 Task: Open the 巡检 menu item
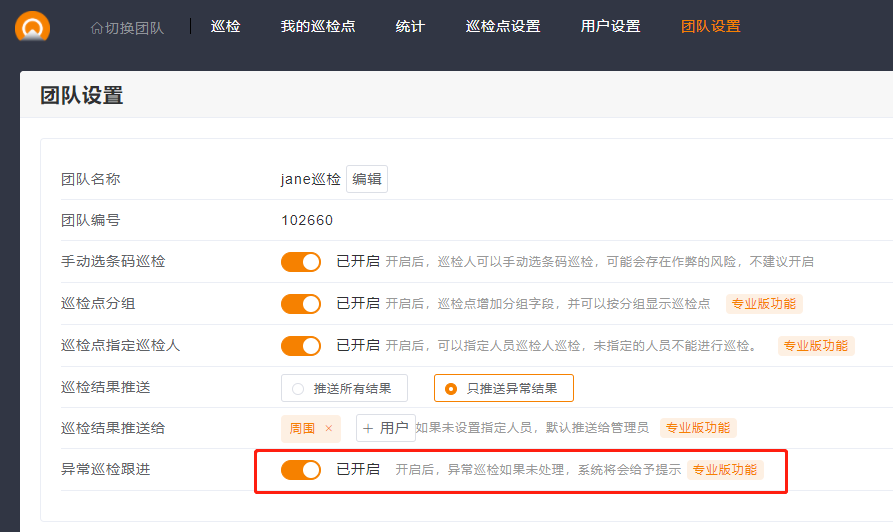click(225, 26)
